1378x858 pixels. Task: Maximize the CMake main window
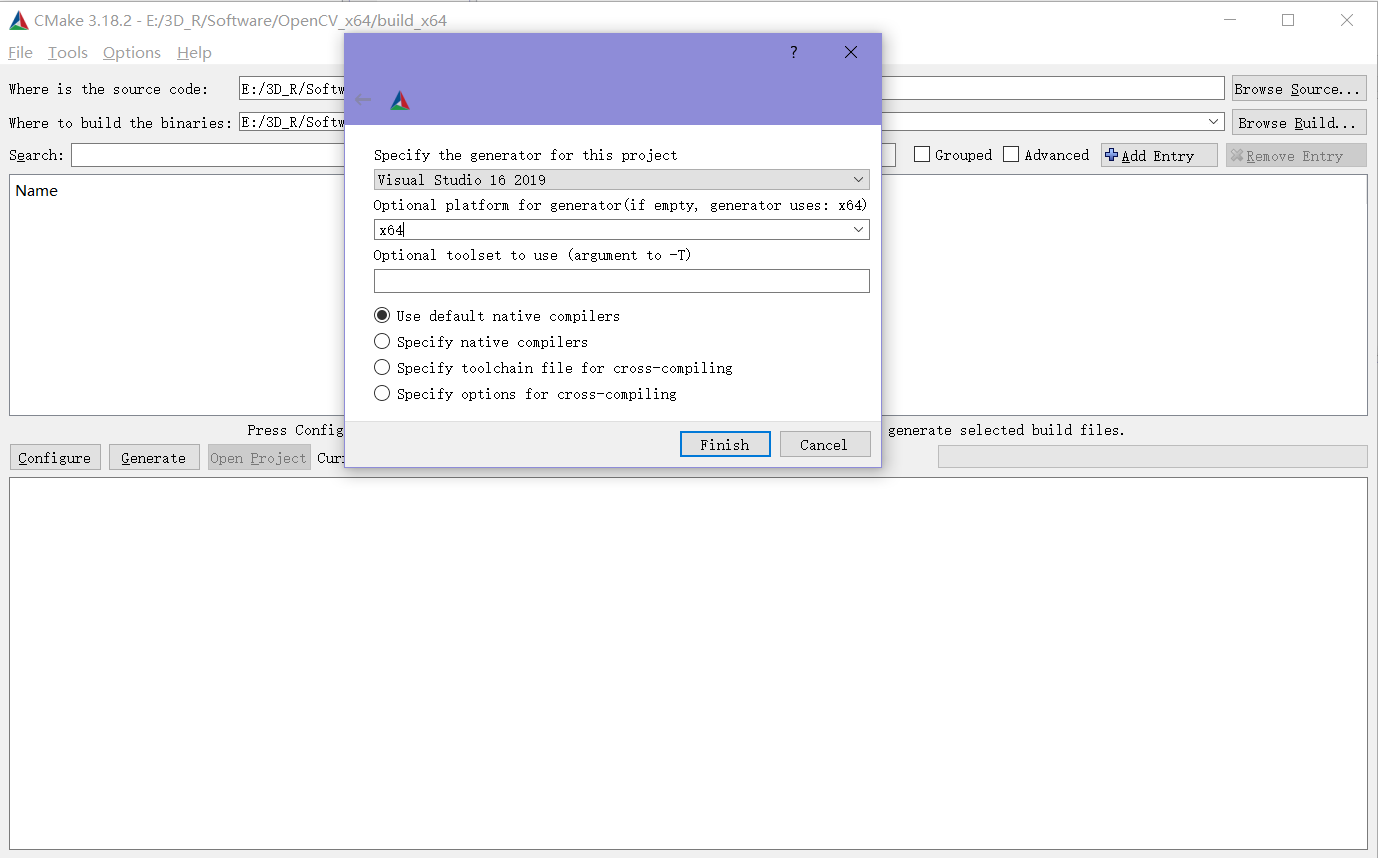(x=1288, y=20)
